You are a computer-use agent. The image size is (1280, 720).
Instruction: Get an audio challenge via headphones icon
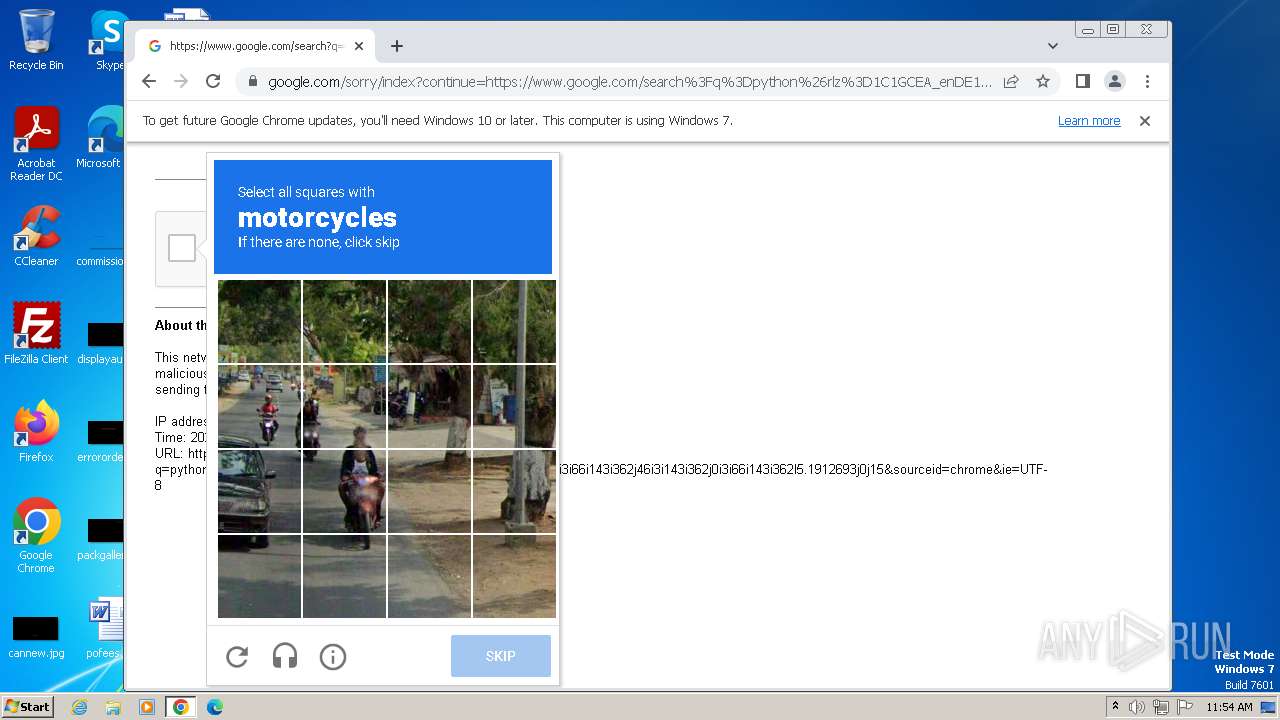(x=285, y=657)
